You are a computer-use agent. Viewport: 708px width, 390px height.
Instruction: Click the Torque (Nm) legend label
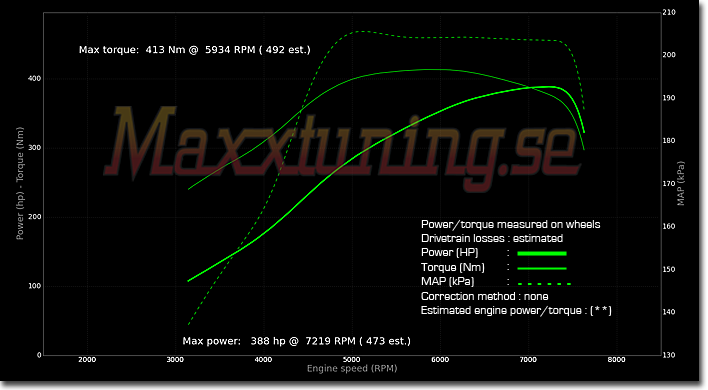click(x=452, y=267)
